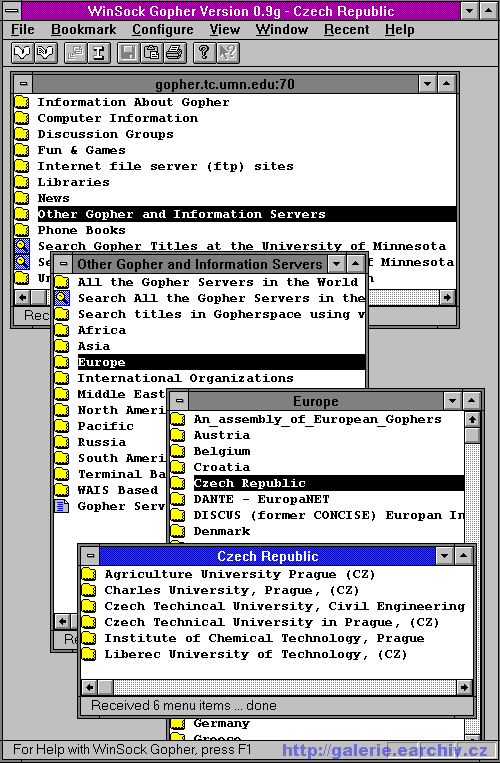The image size is (500, 763).
Task: Select All the Gopher Servers in the World
Action: [218, 282]
